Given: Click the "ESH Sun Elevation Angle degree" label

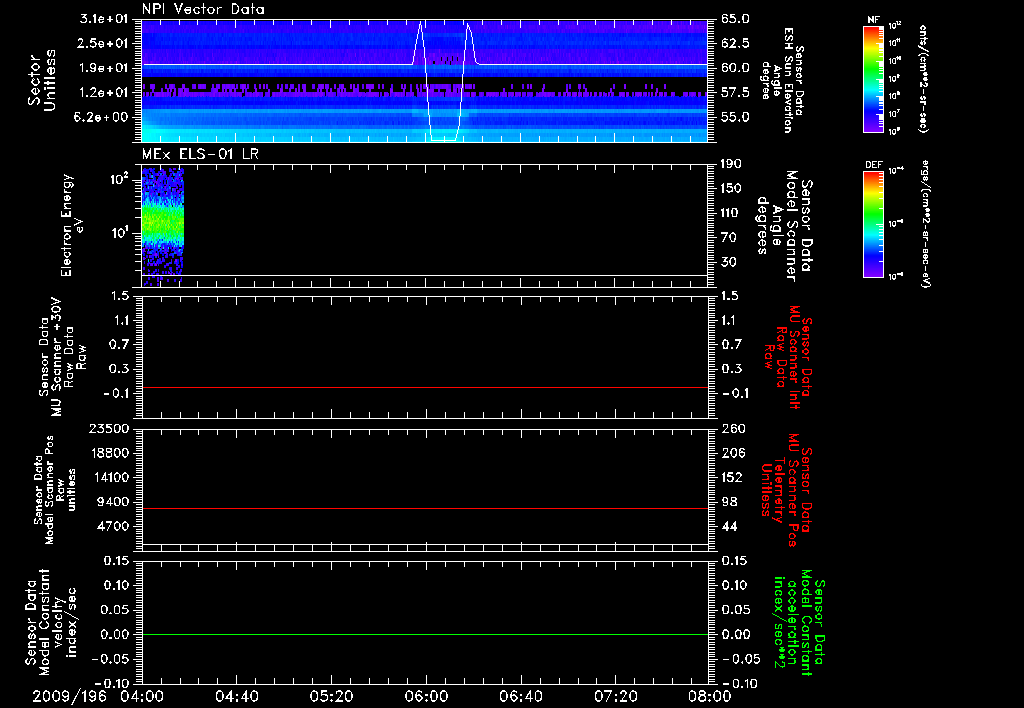Looking at the screenshot, I should click(782, 80).
